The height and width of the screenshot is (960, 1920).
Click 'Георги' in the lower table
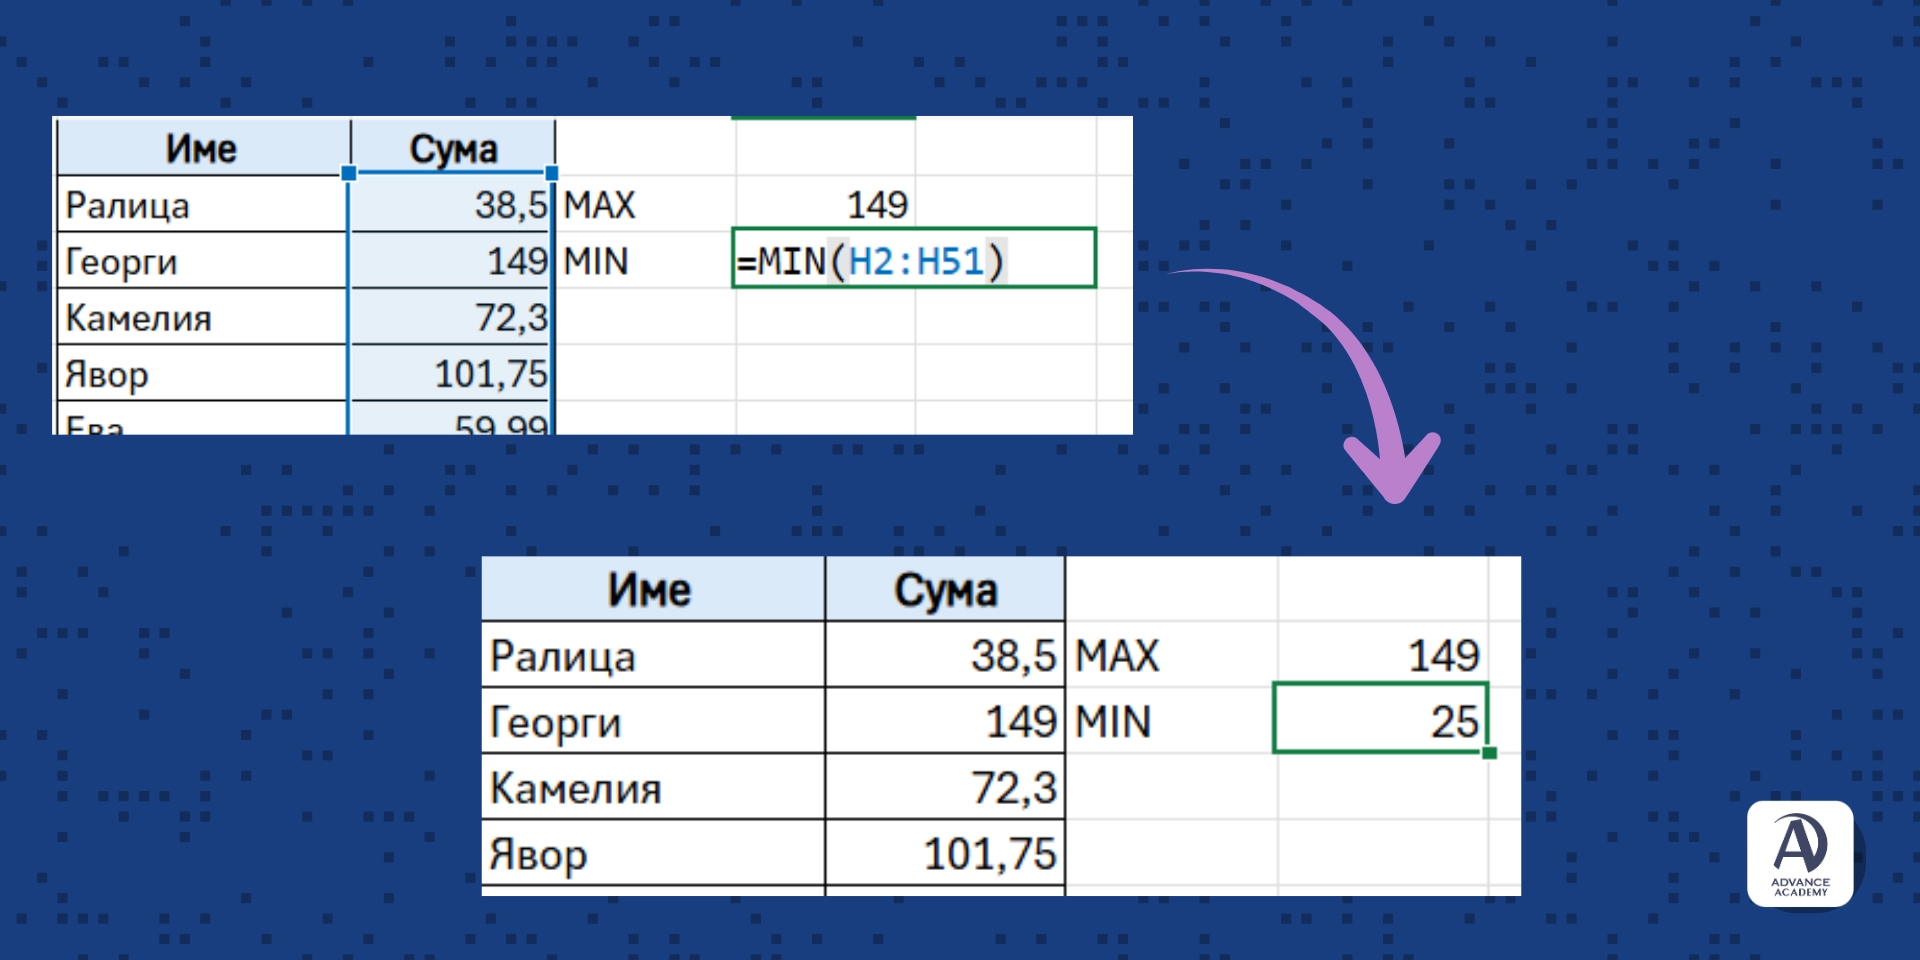click(555, 722)
